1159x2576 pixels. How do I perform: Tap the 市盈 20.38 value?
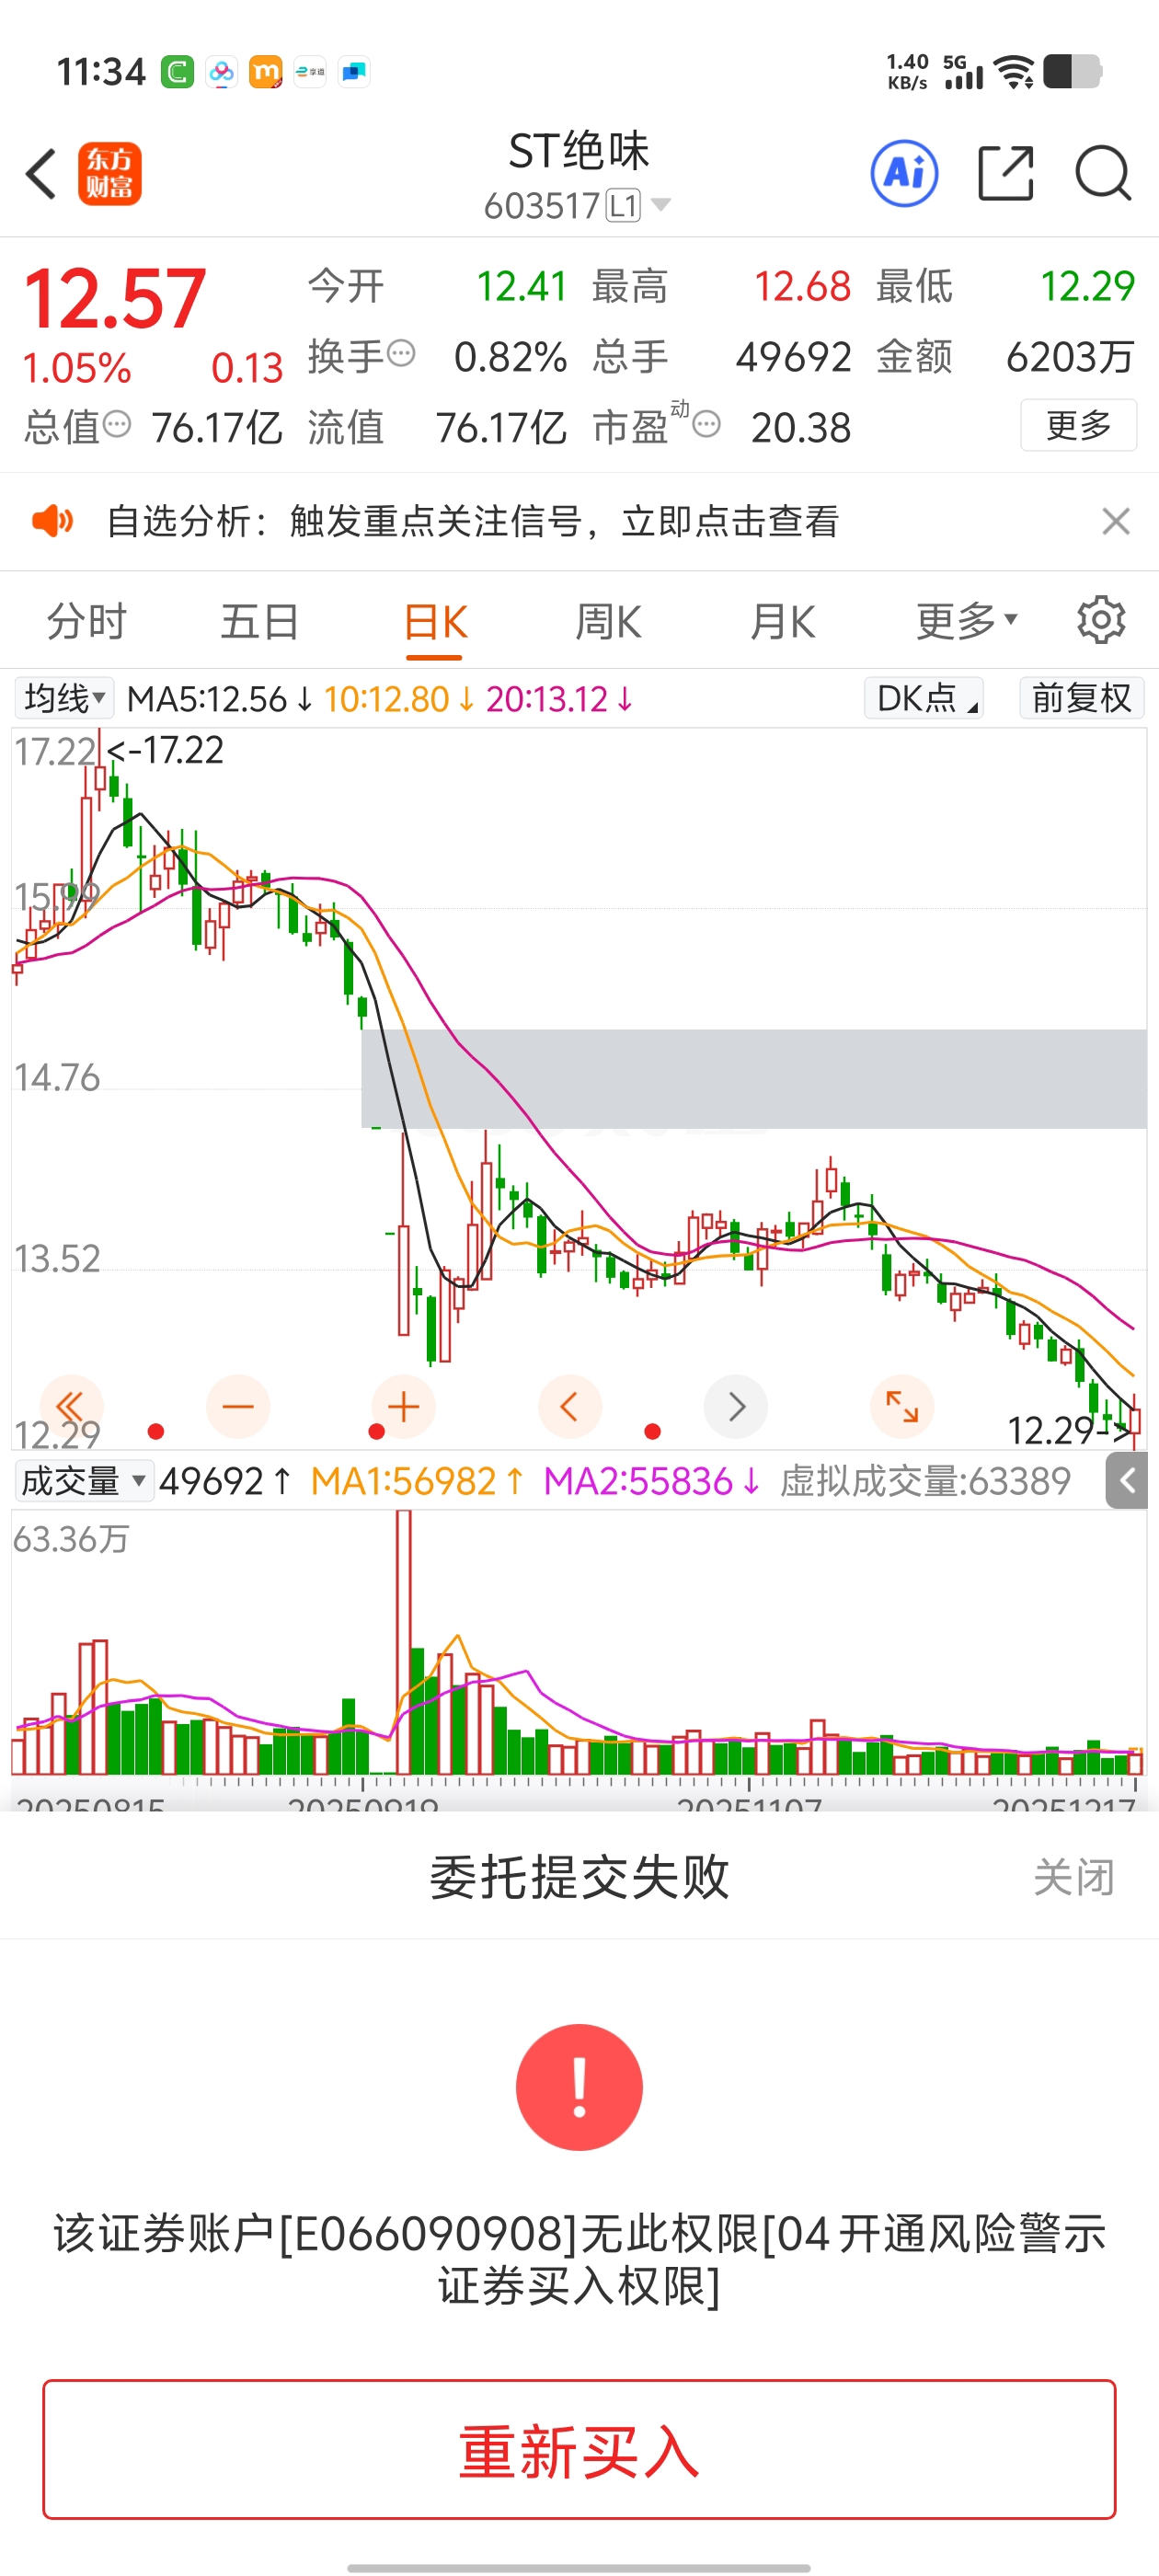tap(801, 428)
